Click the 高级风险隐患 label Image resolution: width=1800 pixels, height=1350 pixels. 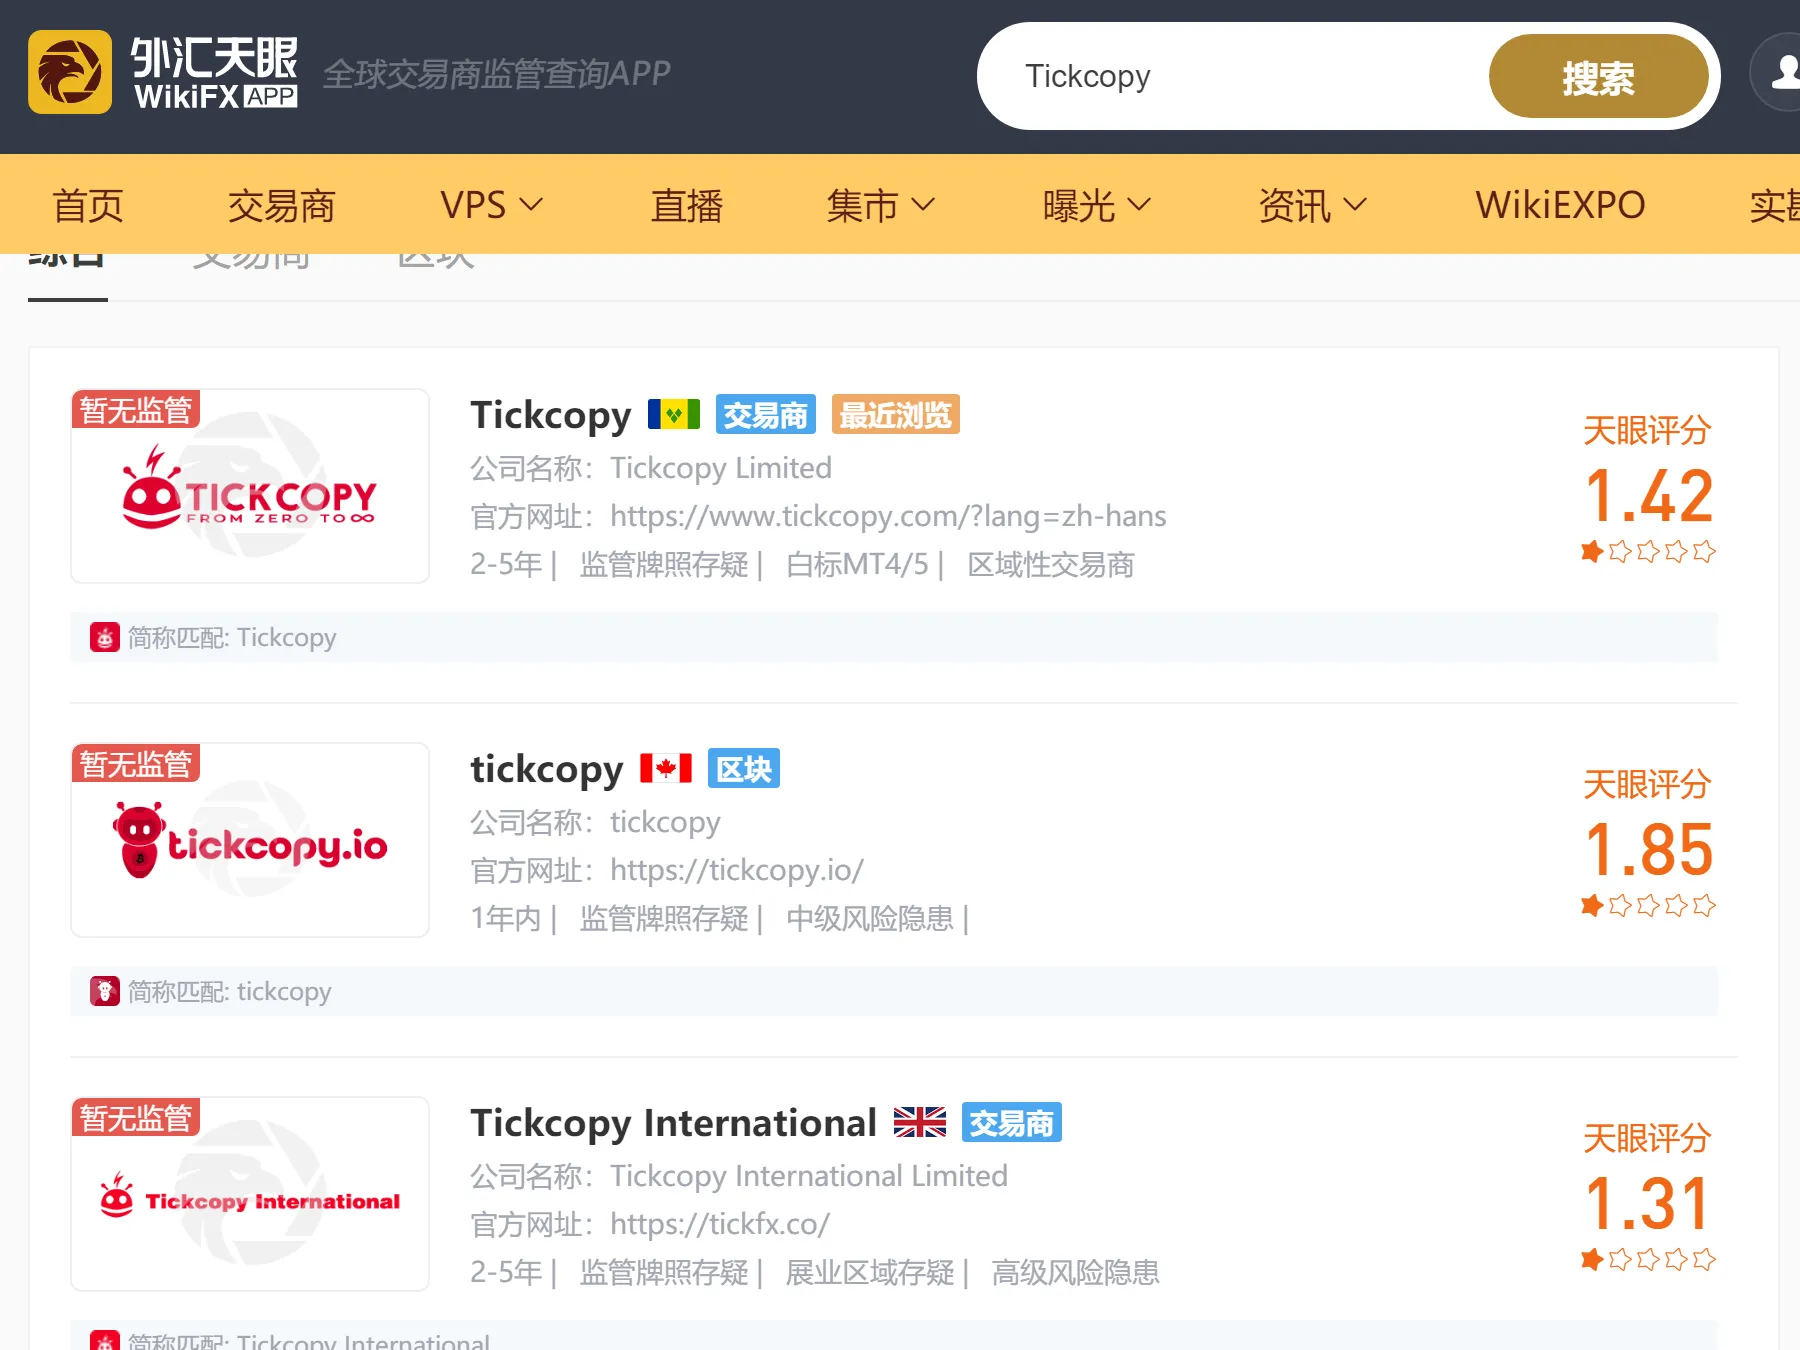click(1075, 1273)
